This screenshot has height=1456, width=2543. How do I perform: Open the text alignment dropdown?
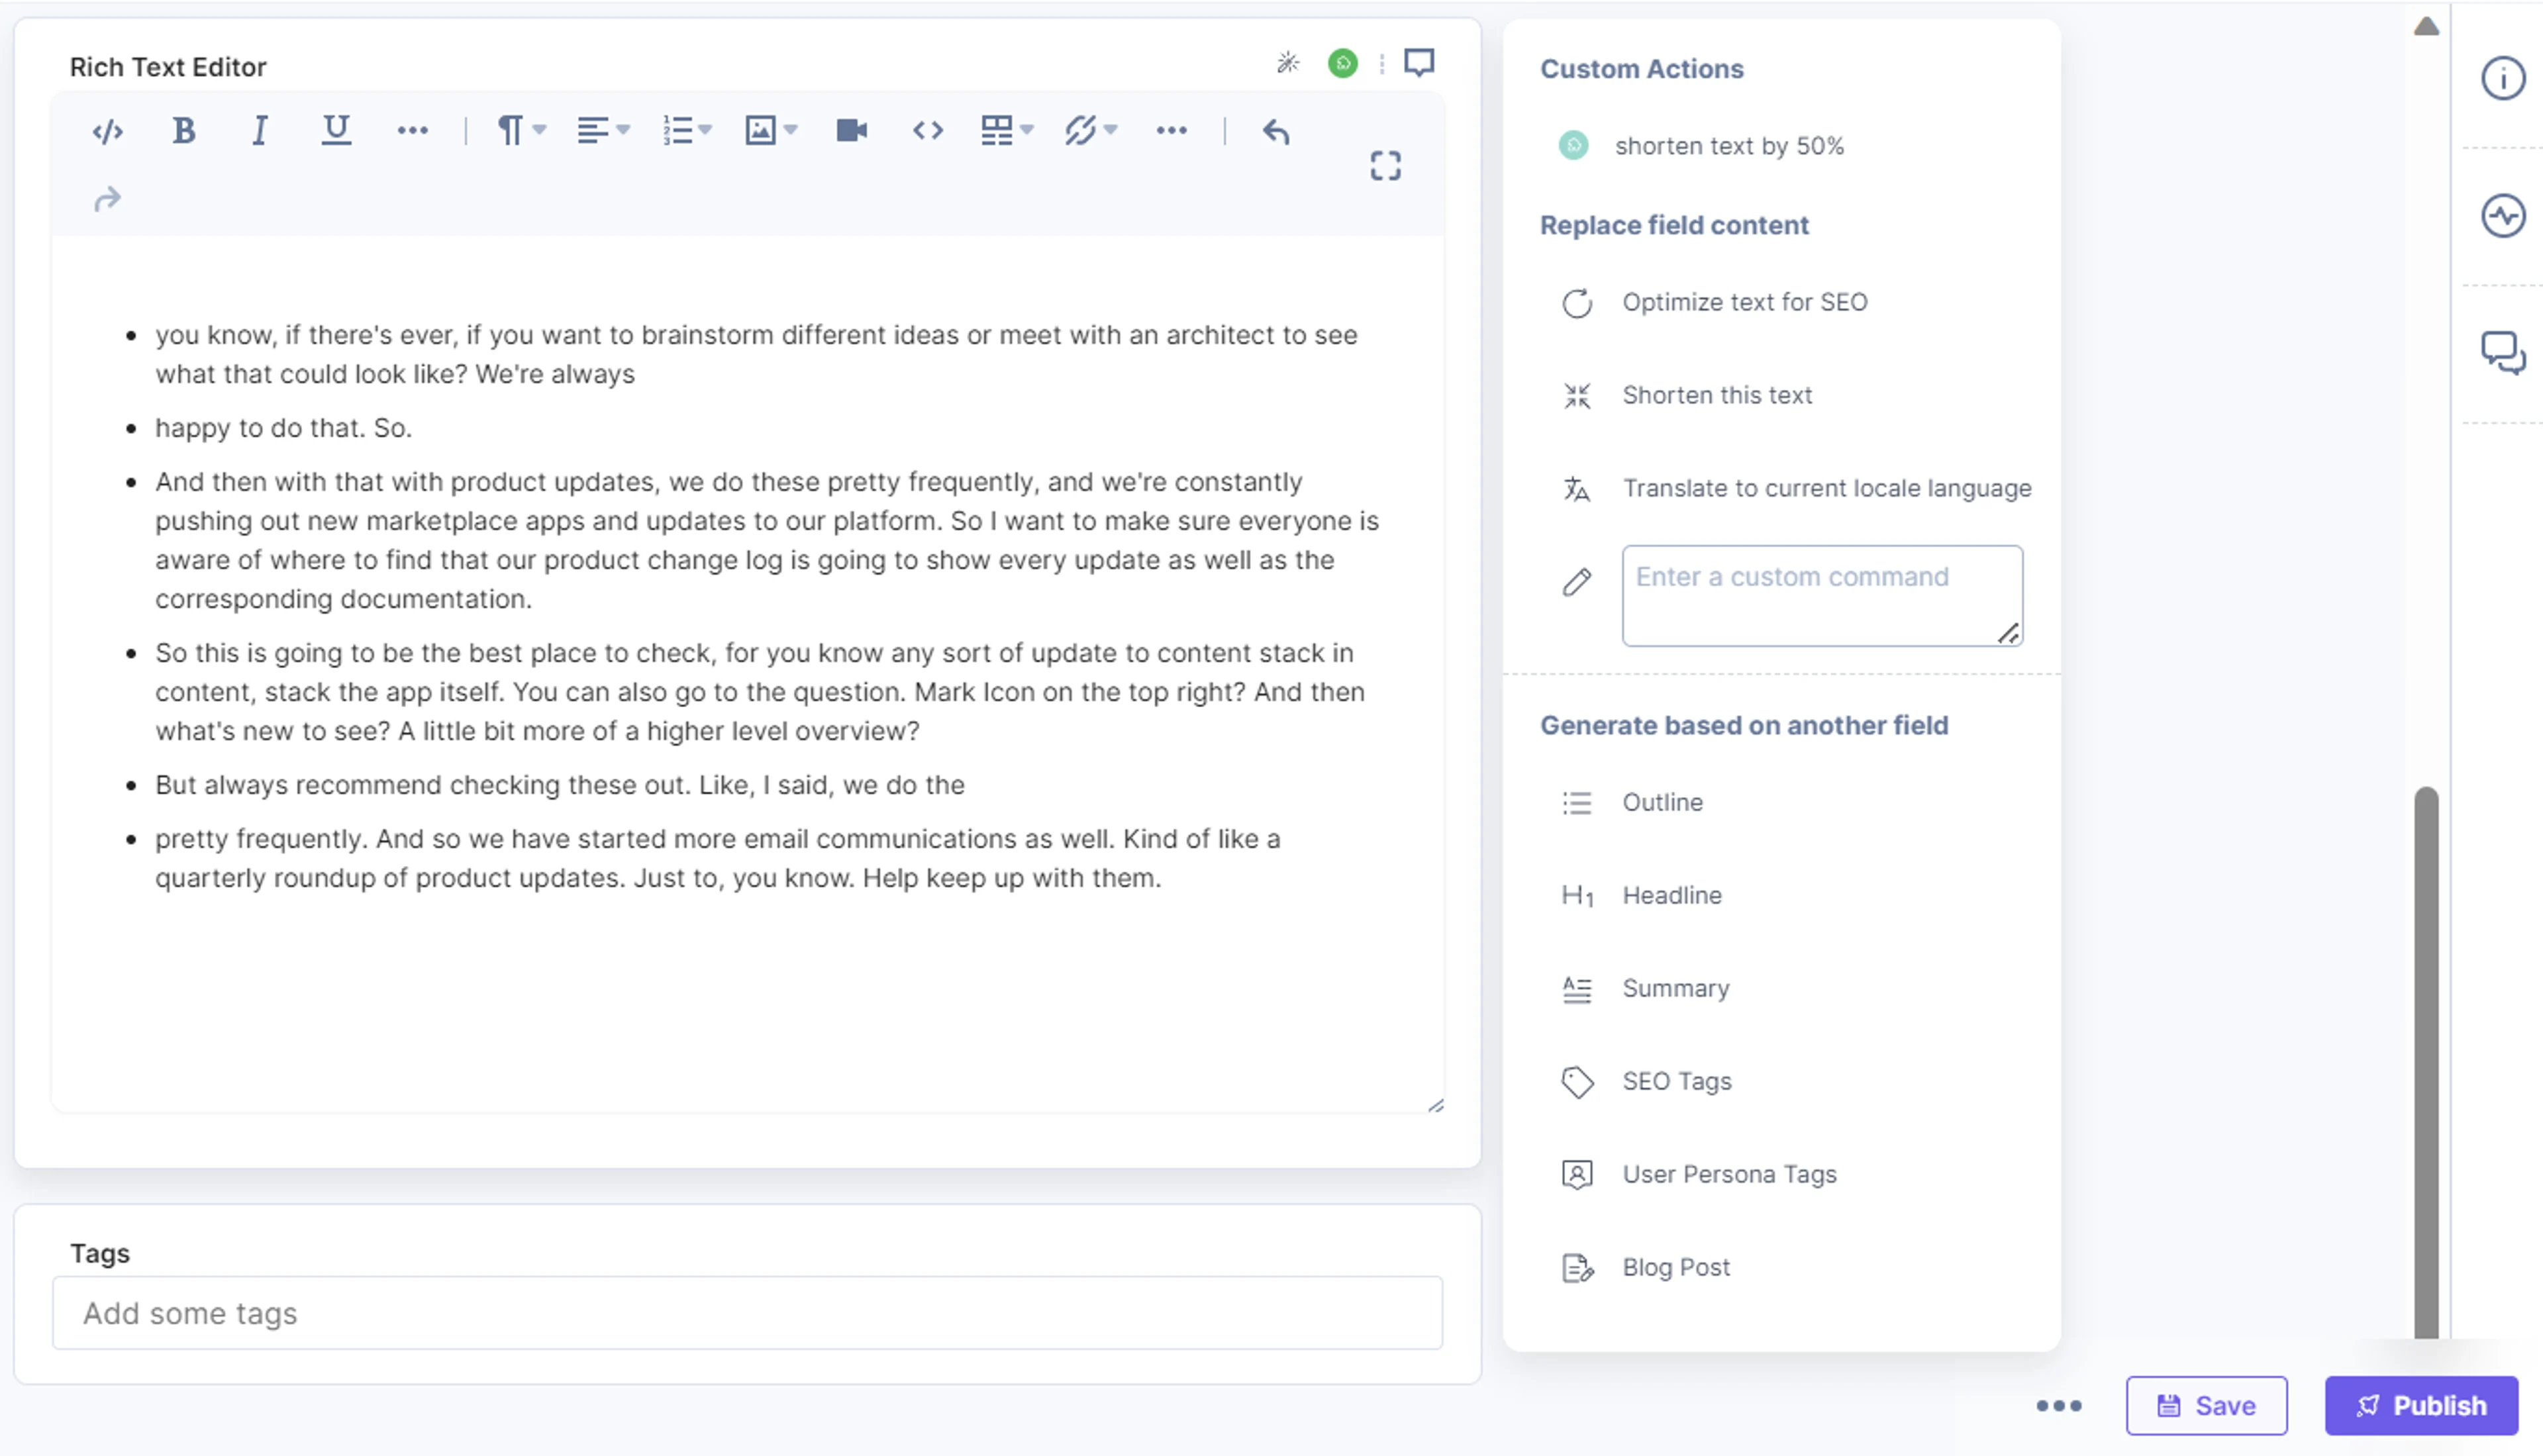603,131
